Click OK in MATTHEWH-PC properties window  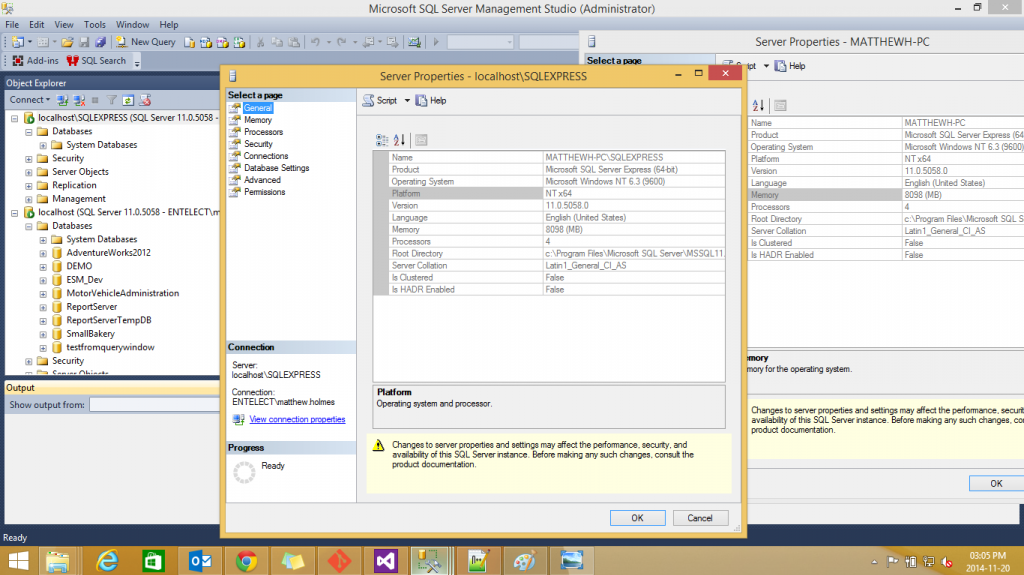tap(996, 484)
